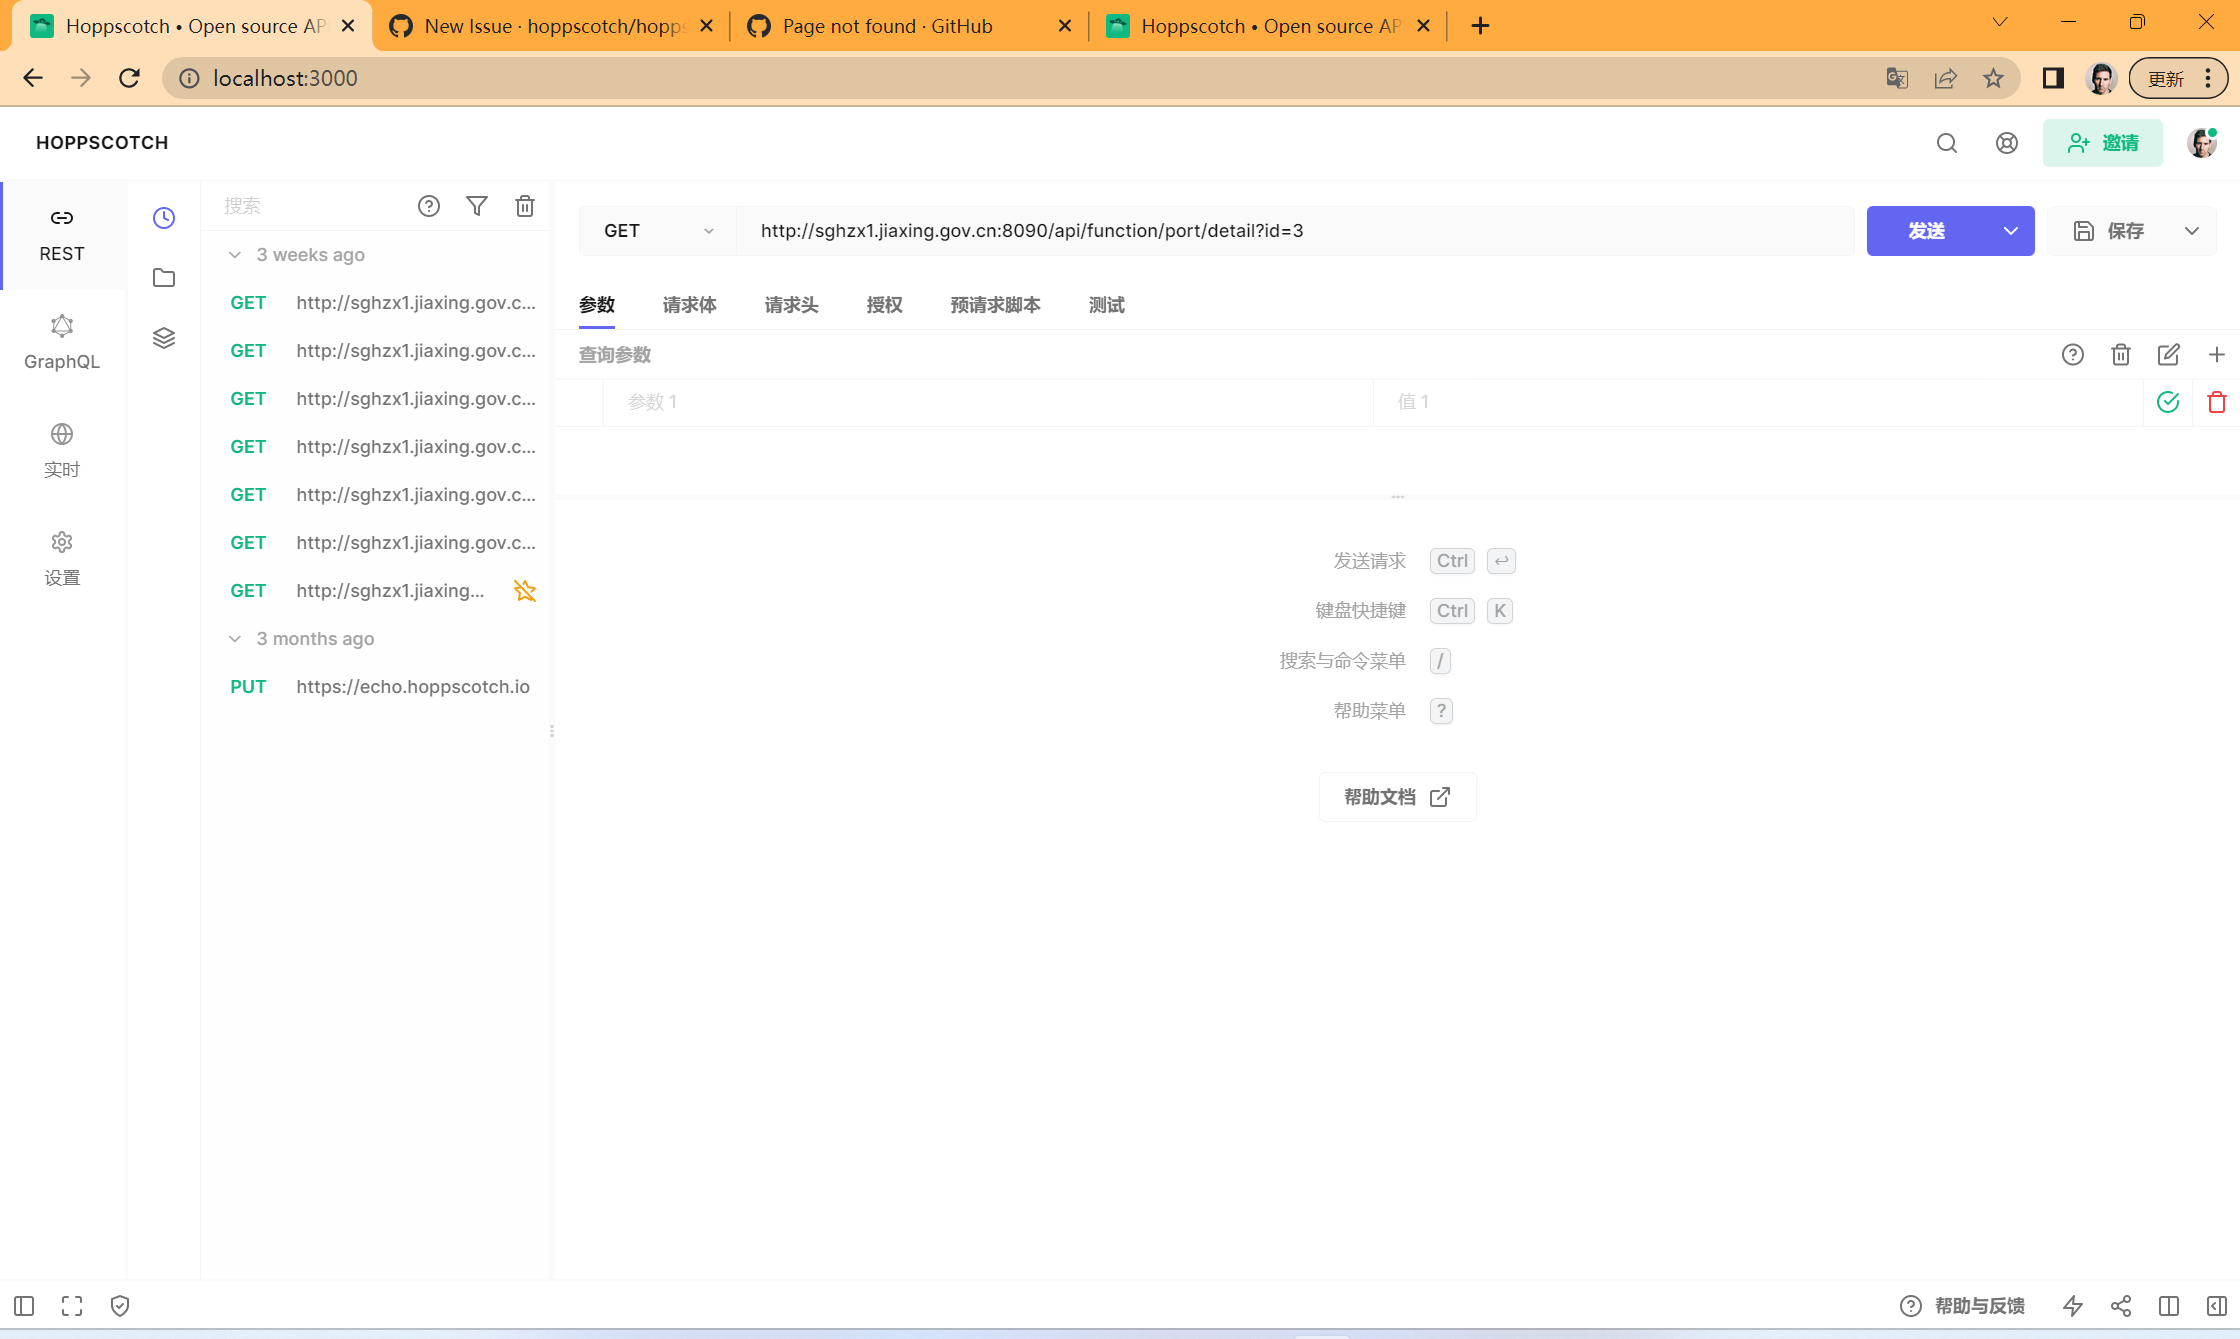Image resolution: width=2240 pixels, height=1339 pixels.
Task: Clear all history with trash icon
Action: (x=525, y=206)
